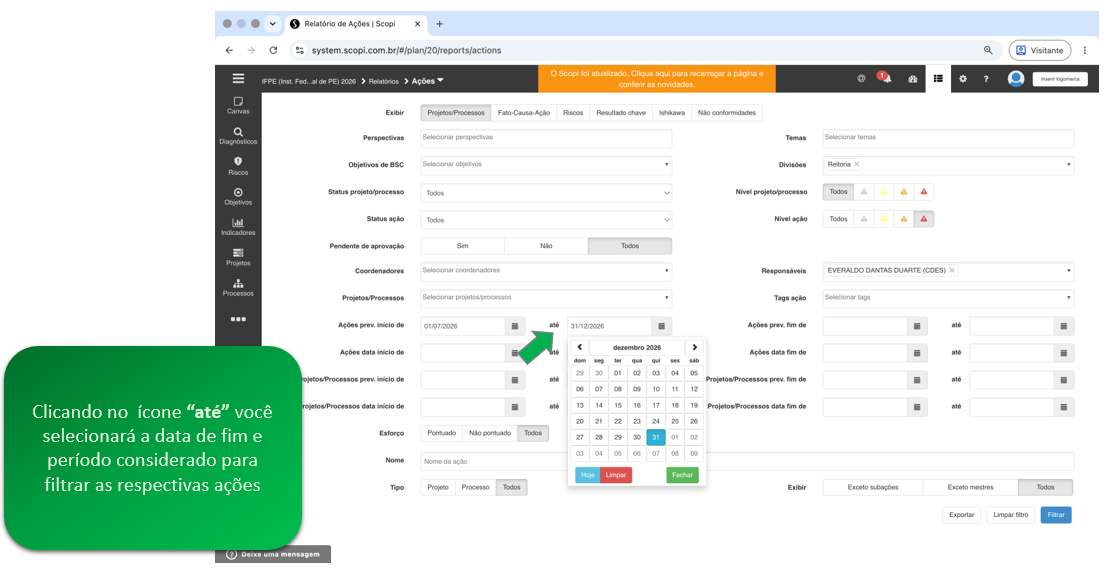The image size is (1117, 574).
Task: Switch to Ishikawa tab
Action: pyautogui.click(x=672, y=113)
